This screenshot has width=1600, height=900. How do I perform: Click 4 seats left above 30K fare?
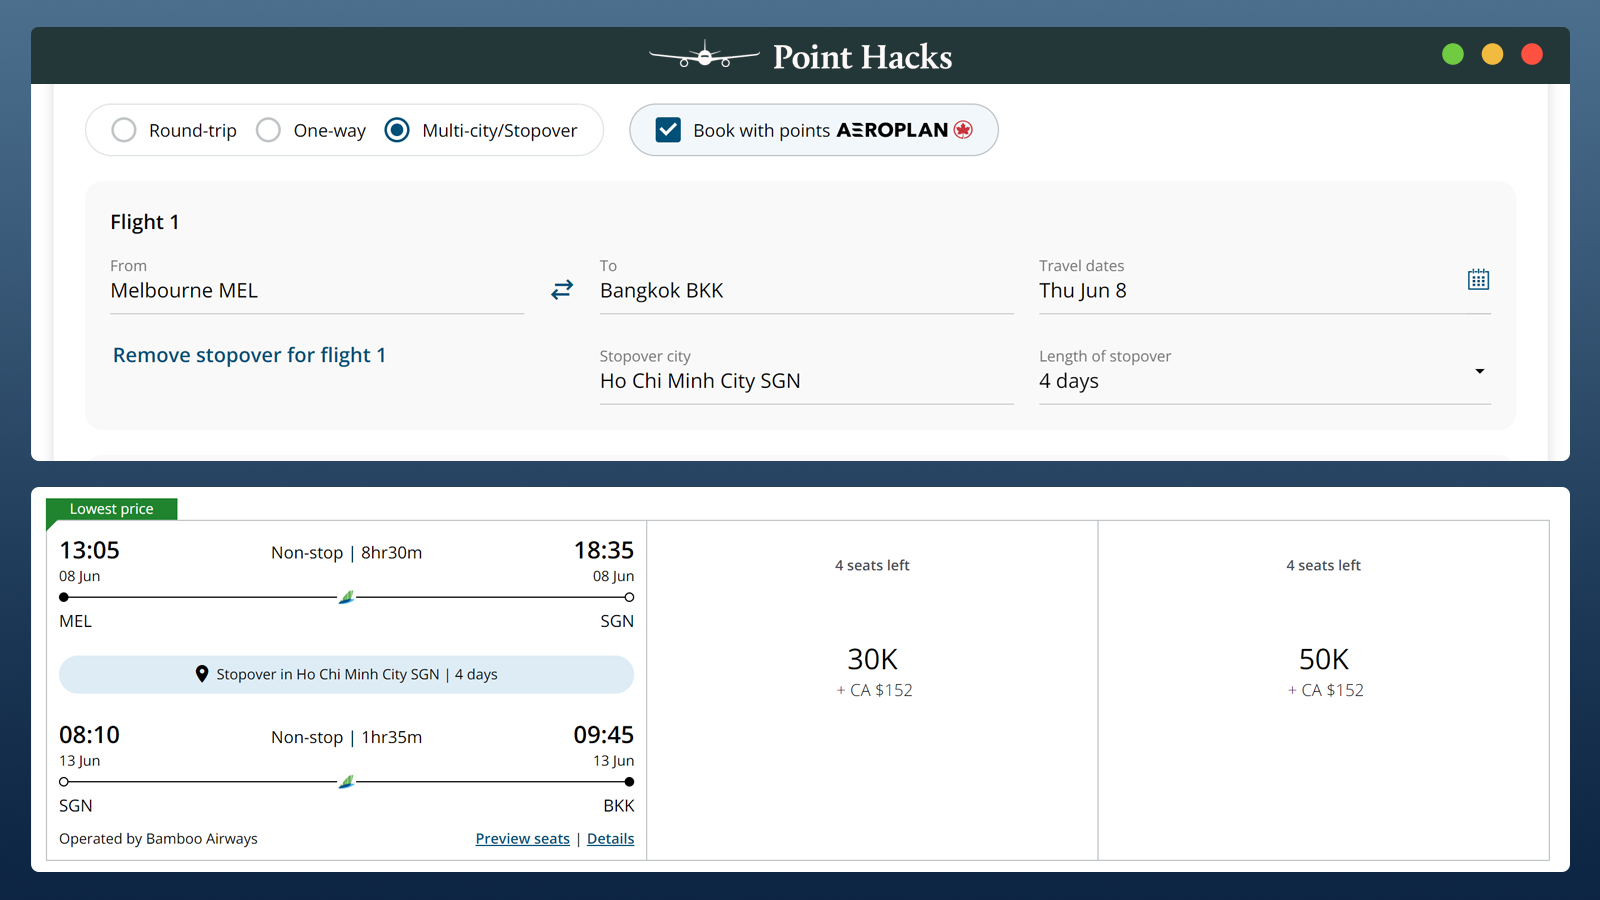[872, 565]
